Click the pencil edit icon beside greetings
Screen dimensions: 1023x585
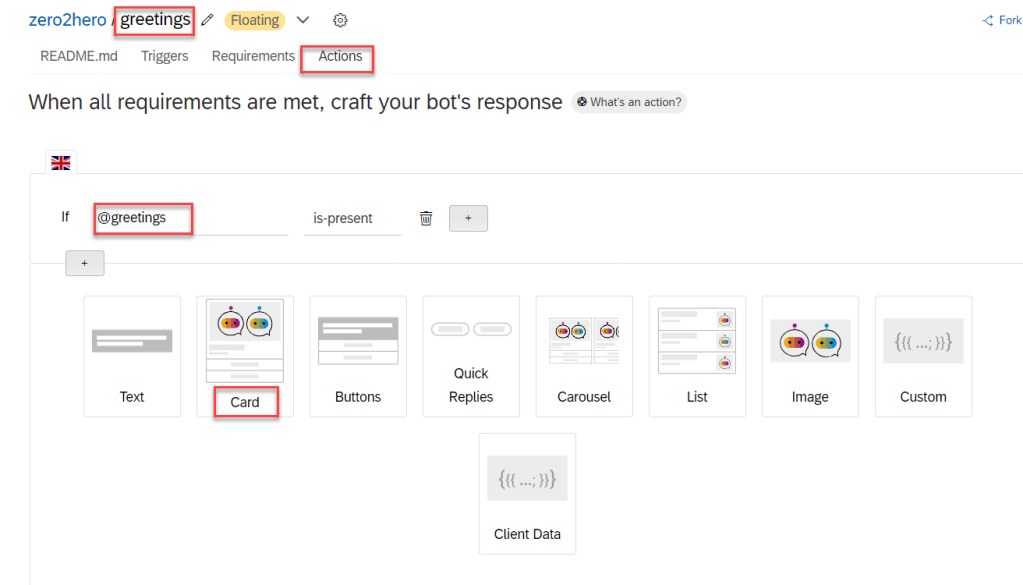click(207, 20)
